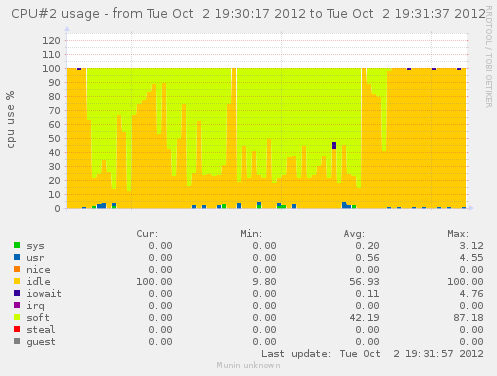Click the lime soft legend swatch
Viewport: 497px width, 376px height.
tap(17, 317)
